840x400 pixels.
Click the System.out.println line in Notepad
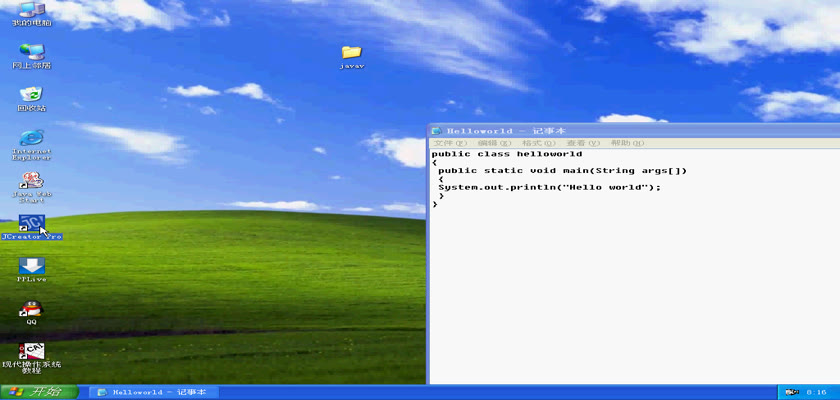point(550,187)
